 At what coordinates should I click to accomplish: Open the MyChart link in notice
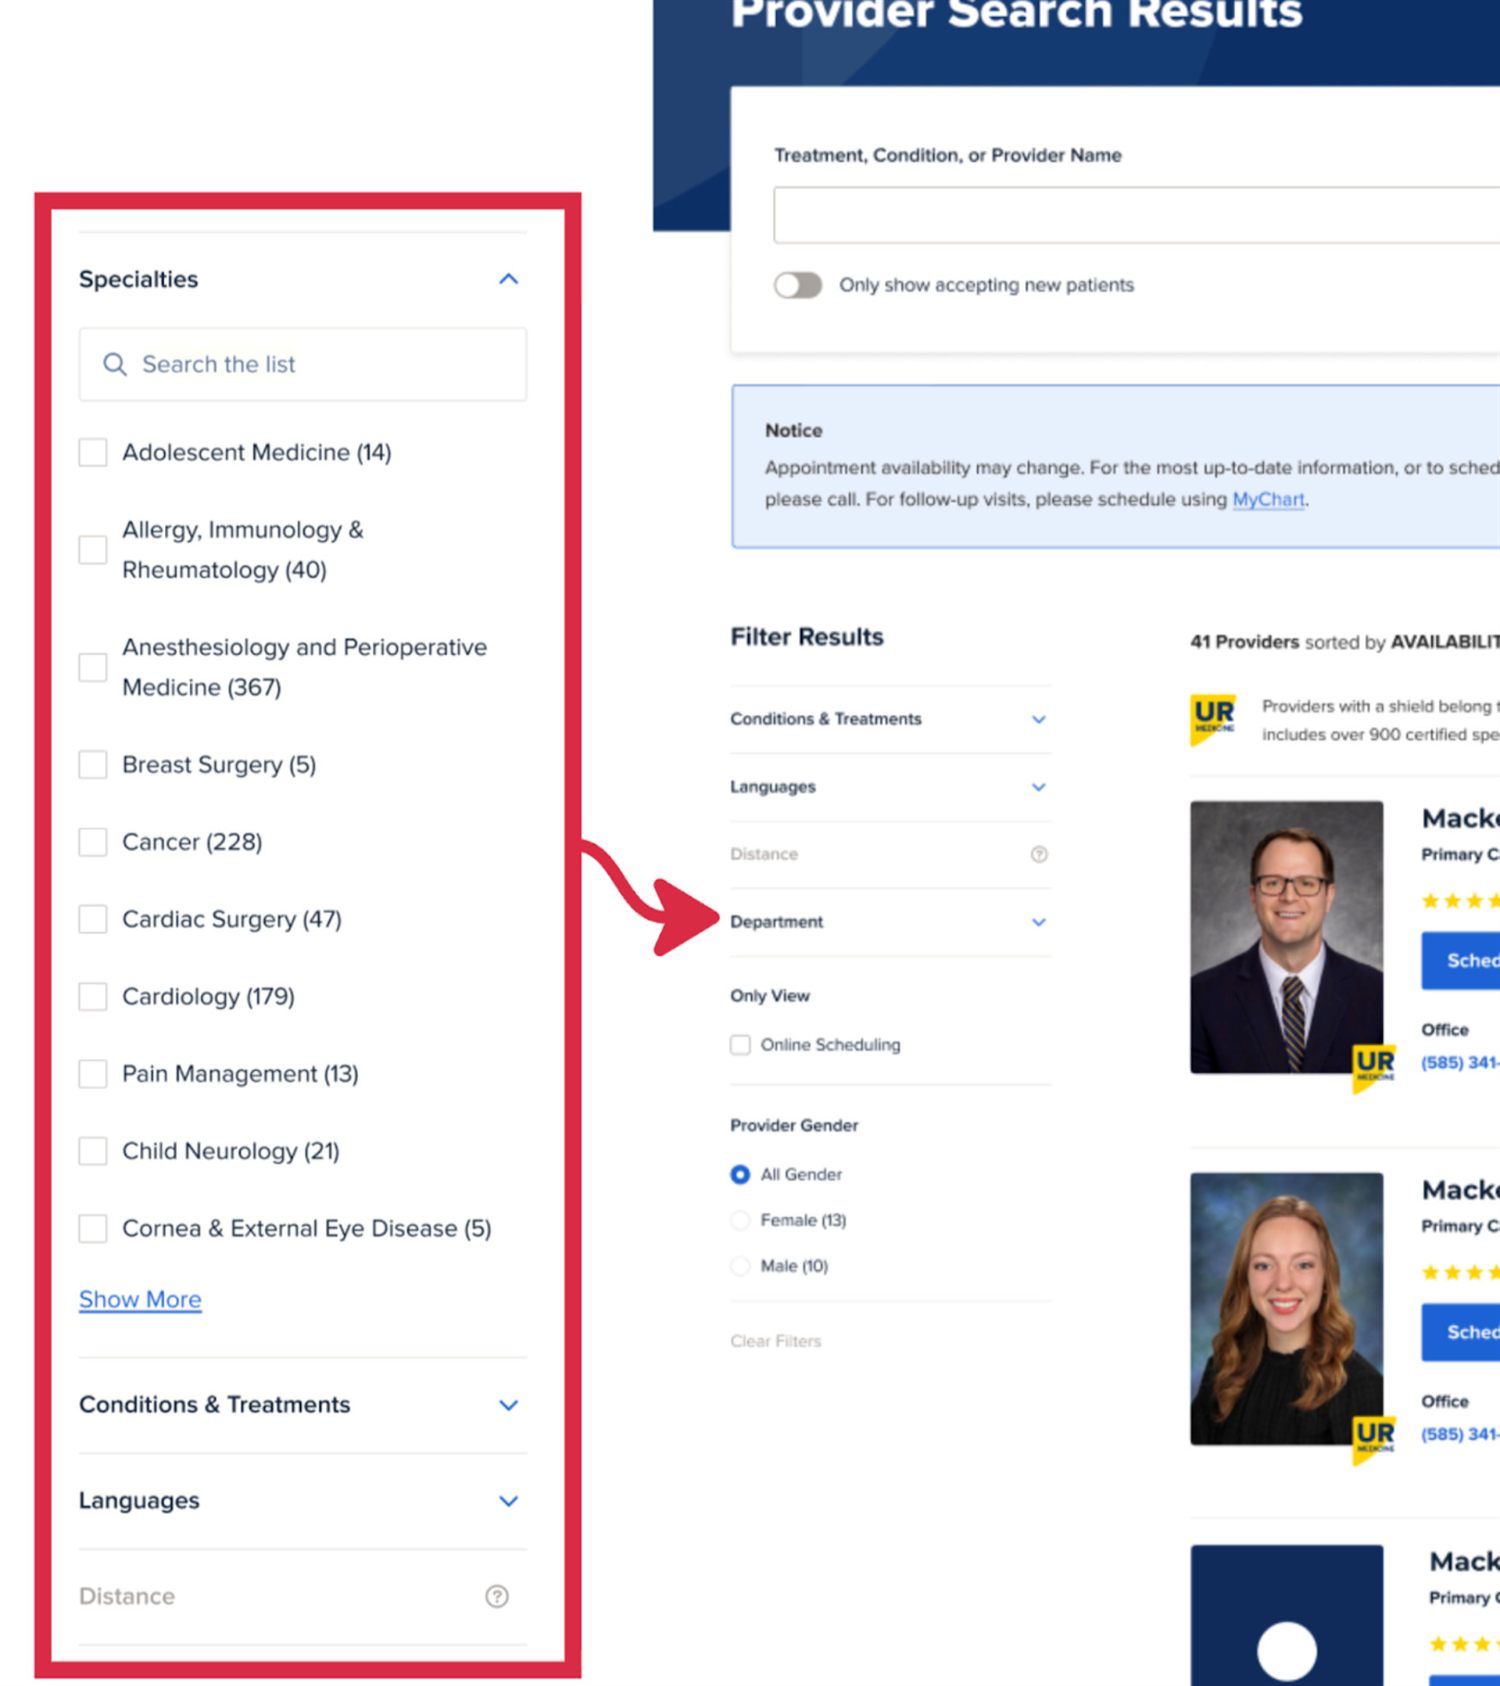1268,499
